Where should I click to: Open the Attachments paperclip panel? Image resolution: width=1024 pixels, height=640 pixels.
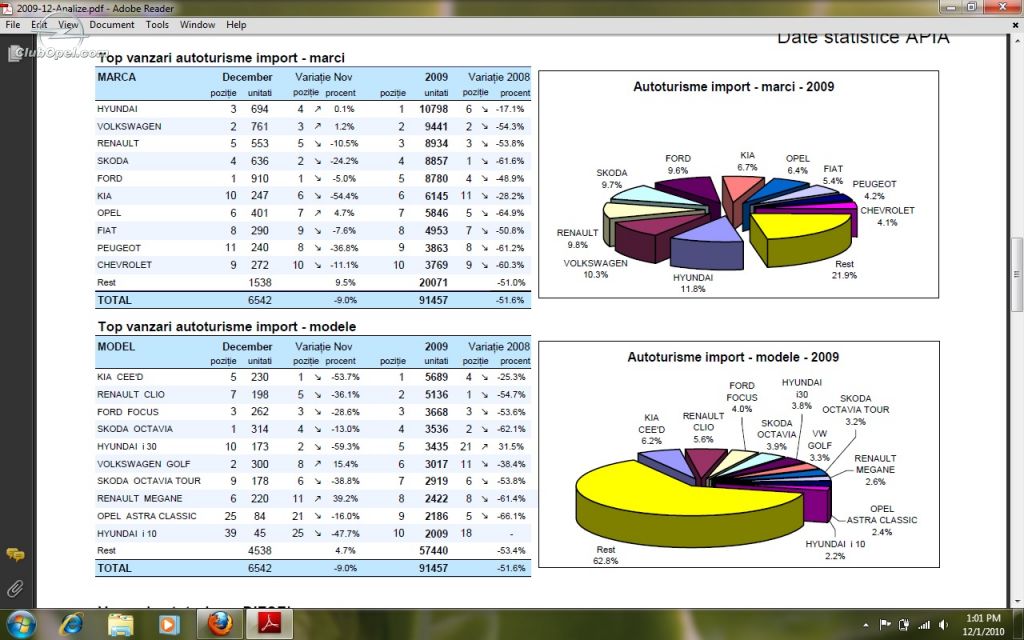pos(15,589)
